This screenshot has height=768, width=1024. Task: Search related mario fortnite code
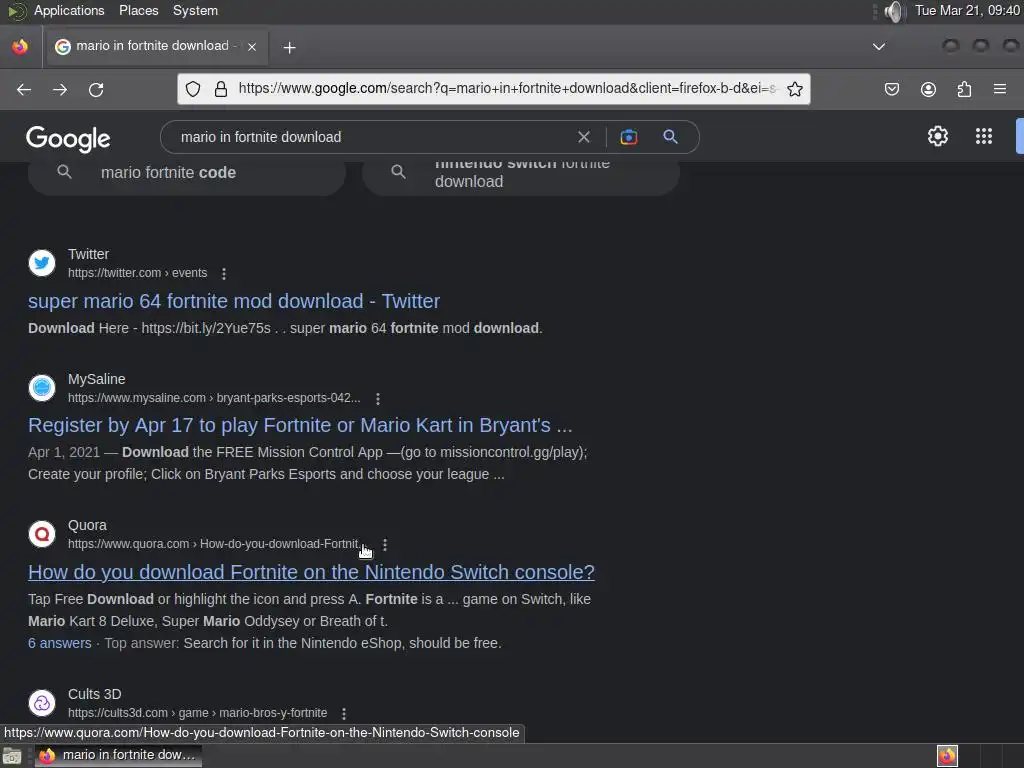(x=187, y=173)
